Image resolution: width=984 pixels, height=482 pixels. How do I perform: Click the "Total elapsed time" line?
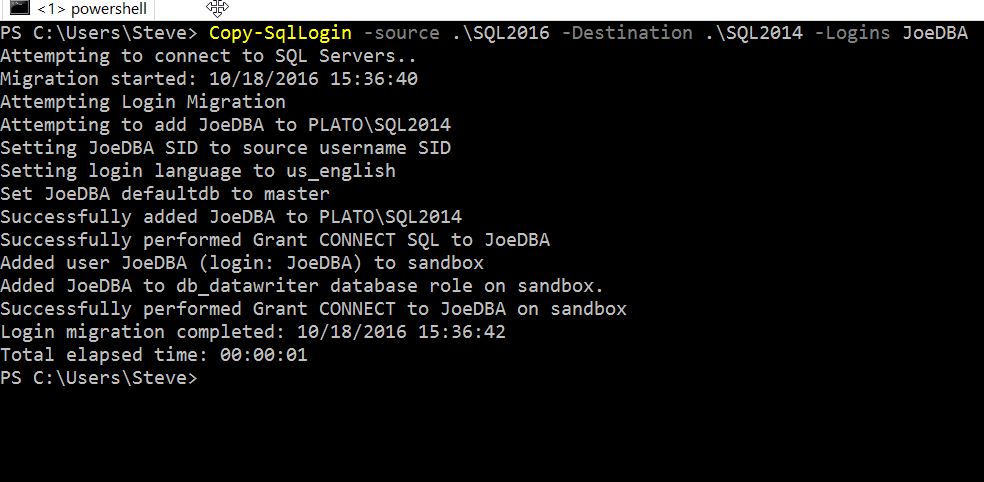click(x=154, y=355)
